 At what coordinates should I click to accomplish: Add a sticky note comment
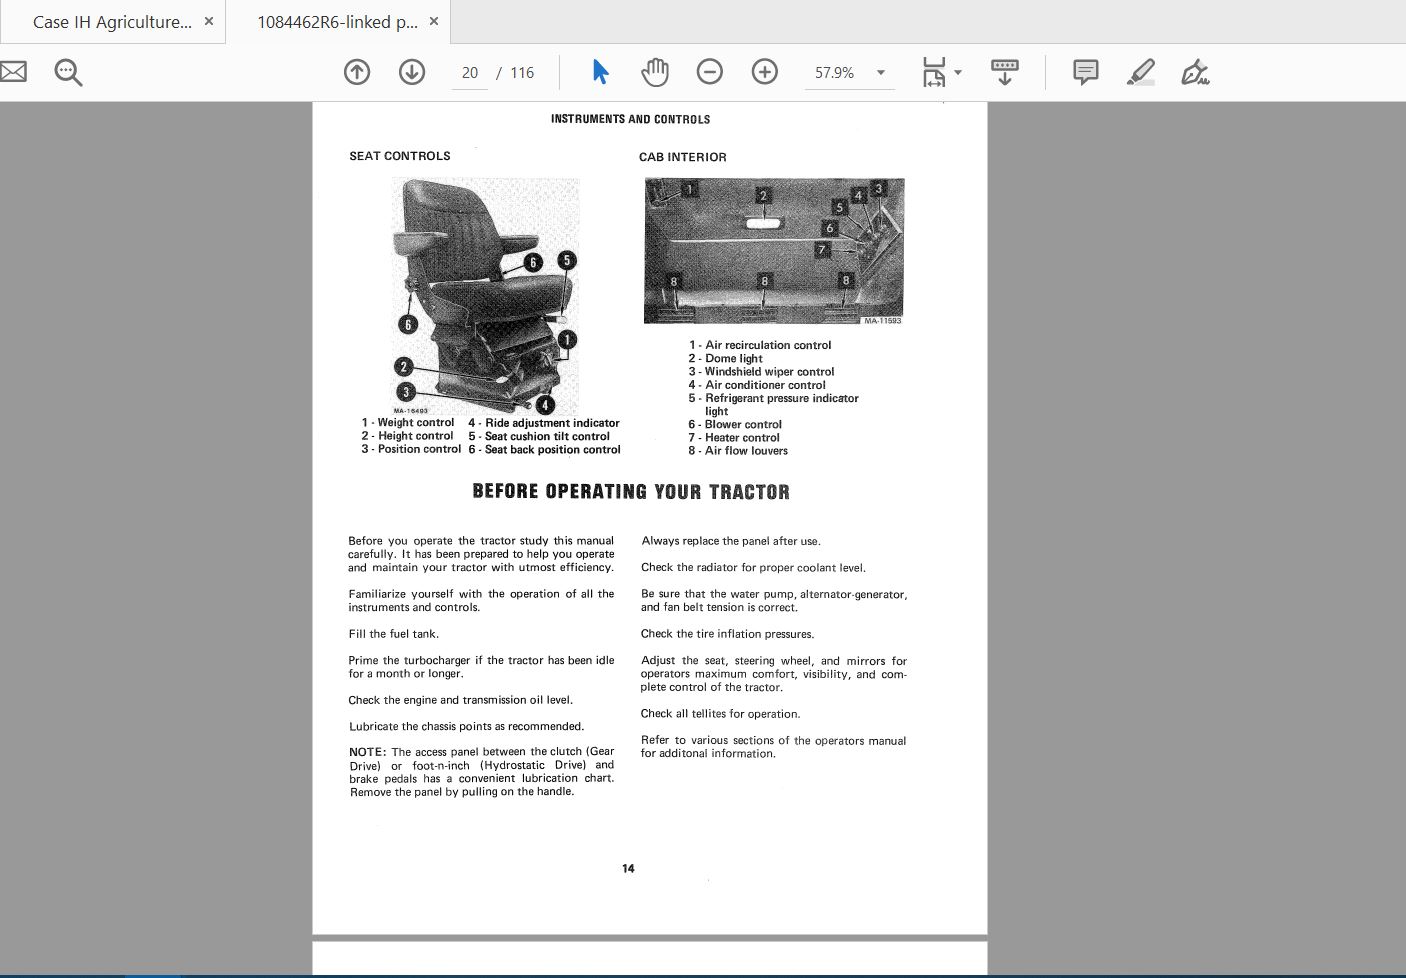[x=1085, y=72]
